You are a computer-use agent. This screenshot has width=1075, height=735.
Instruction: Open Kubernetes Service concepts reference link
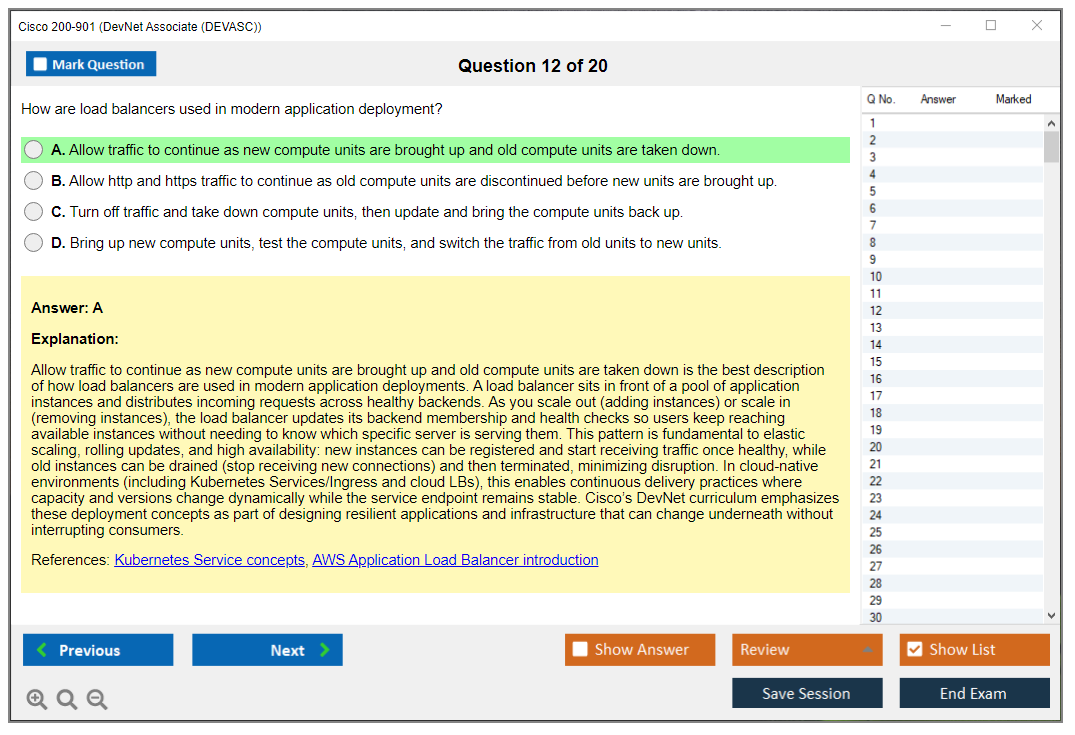pyautogui.click(x=209, y=560)
